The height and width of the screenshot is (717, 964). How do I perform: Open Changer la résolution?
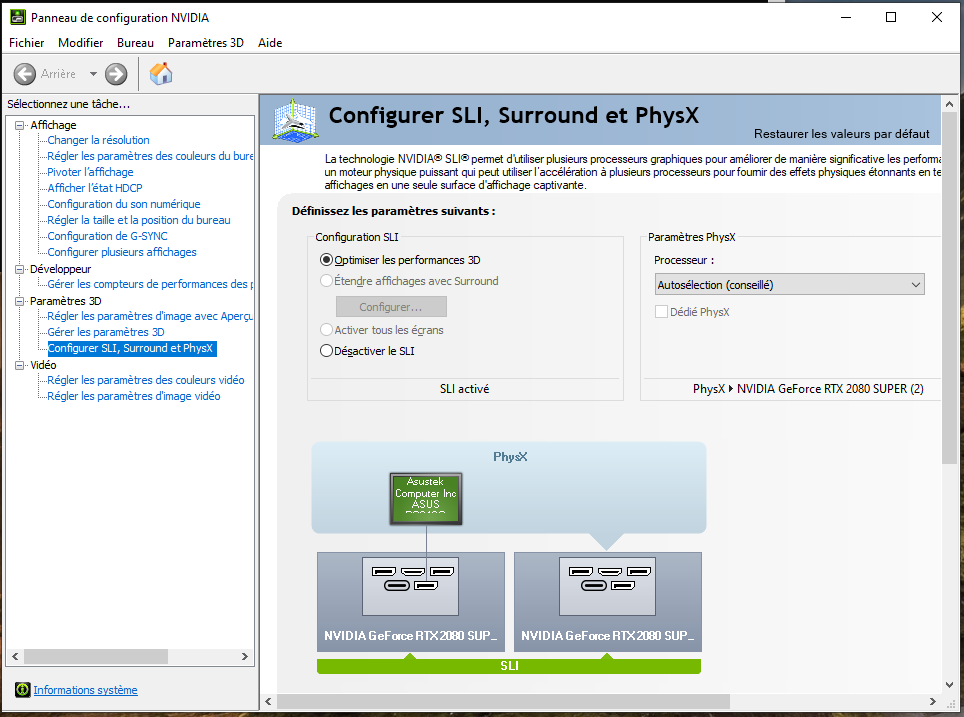tap(98, 140)
